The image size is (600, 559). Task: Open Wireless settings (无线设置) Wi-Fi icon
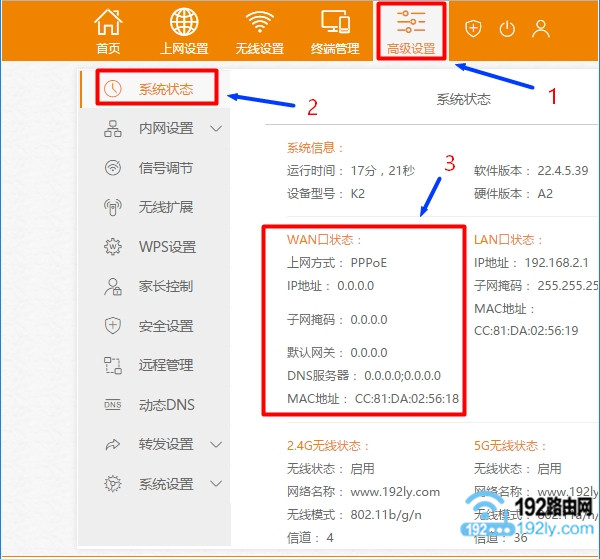[x=260, y=23]
